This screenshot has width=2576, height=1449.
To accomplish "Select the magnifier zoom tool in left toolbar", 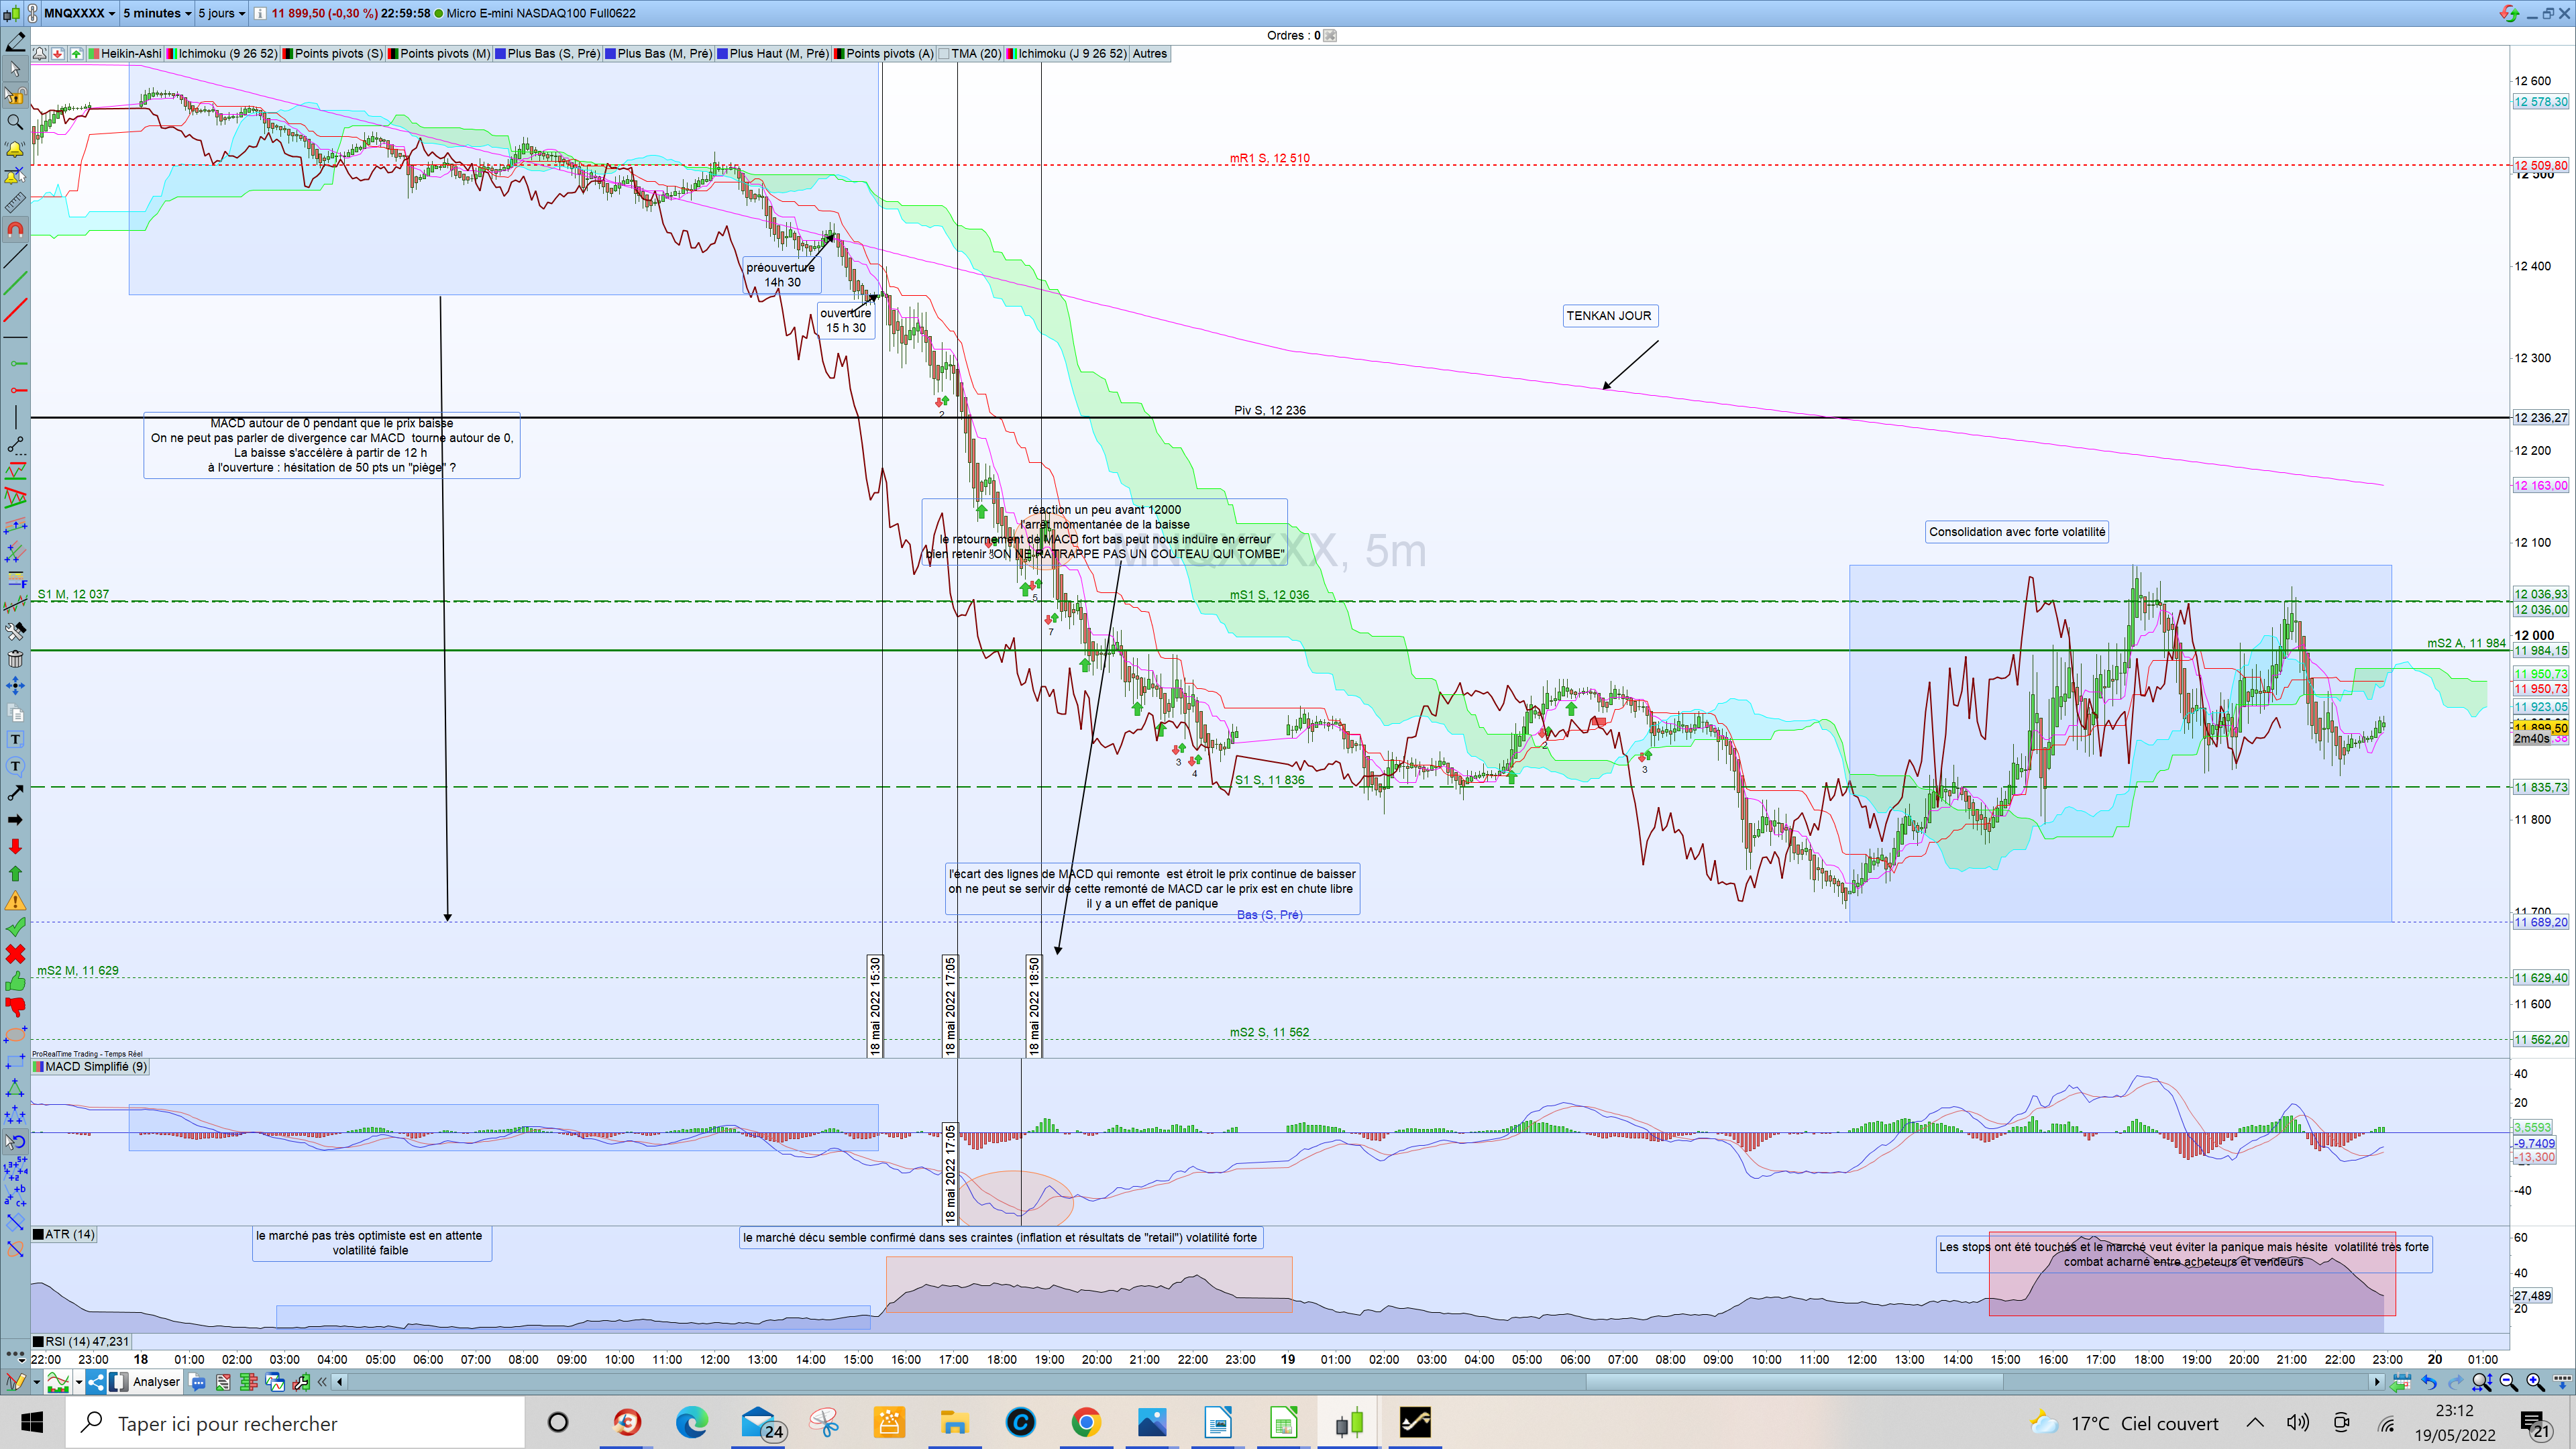I will pyautogui.click(x=15, y=122).
